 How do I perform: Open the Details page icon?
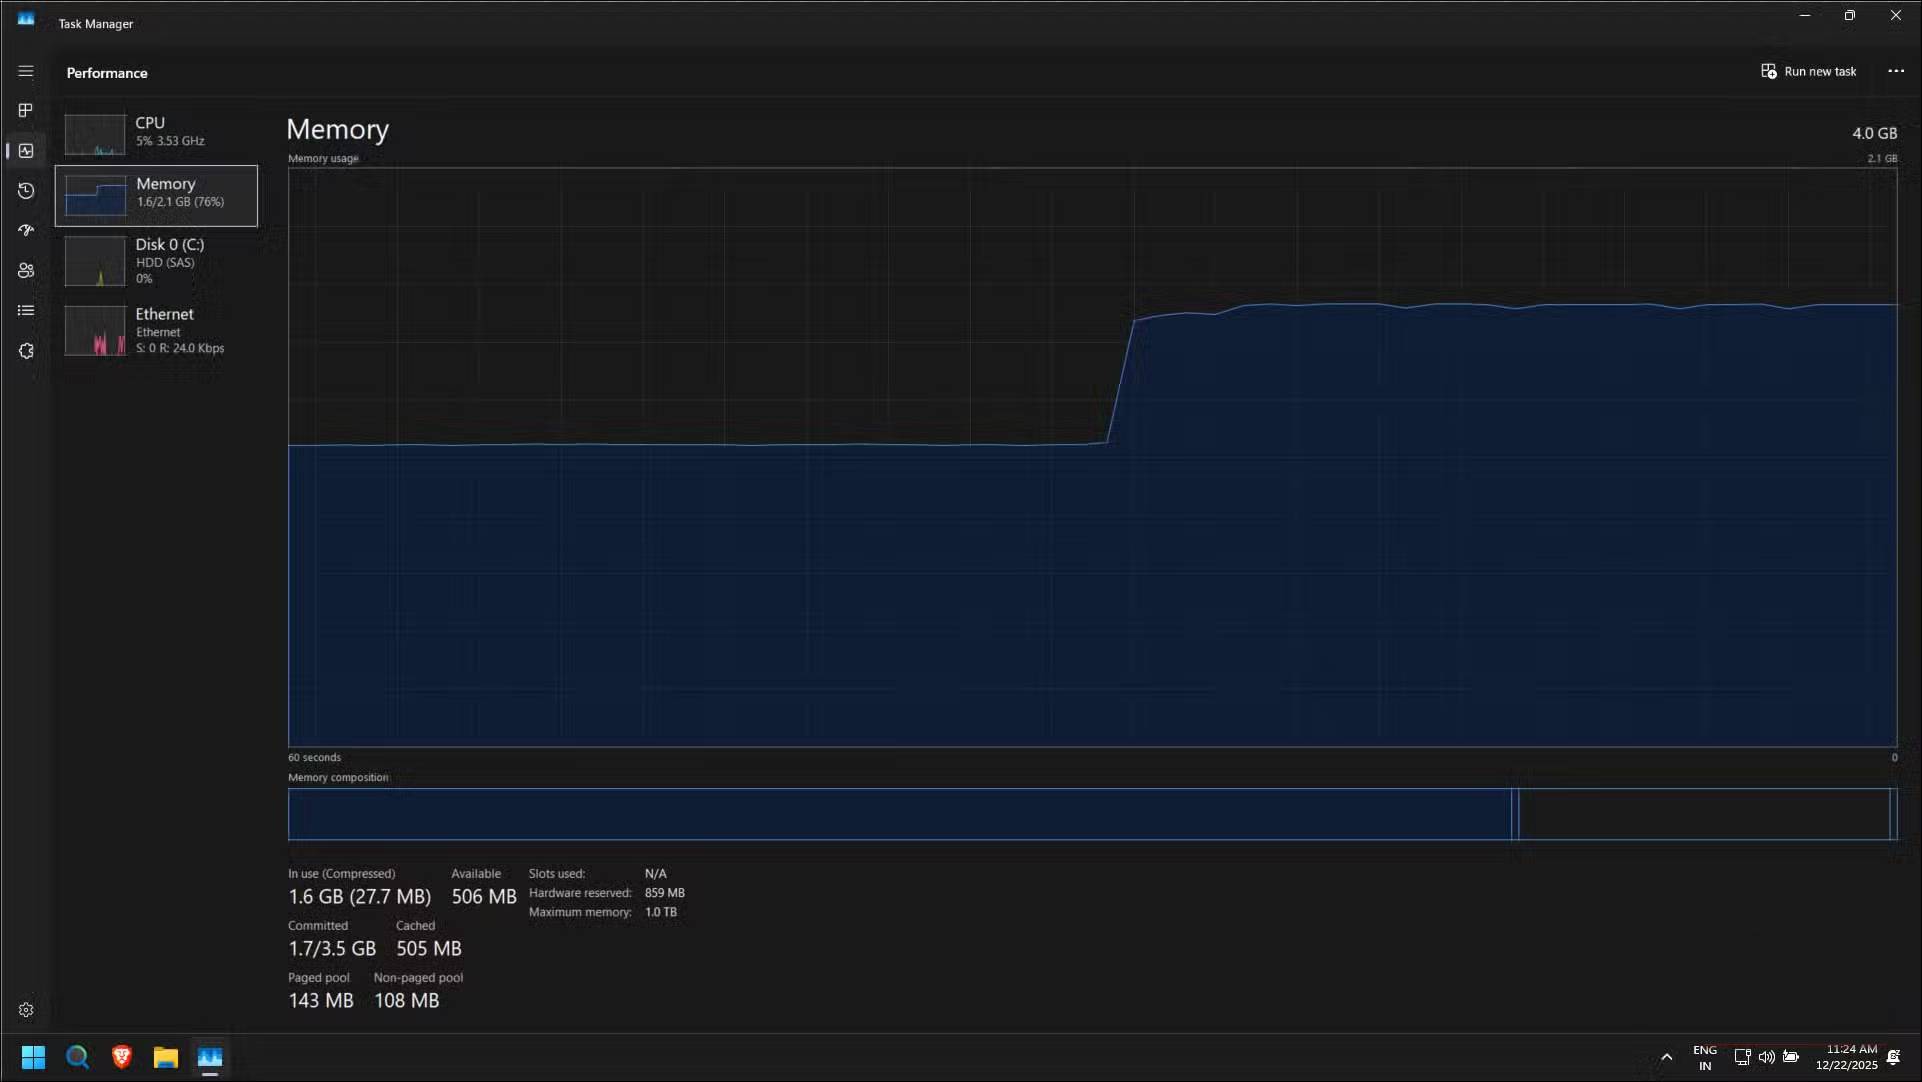(x=26, y=310)
